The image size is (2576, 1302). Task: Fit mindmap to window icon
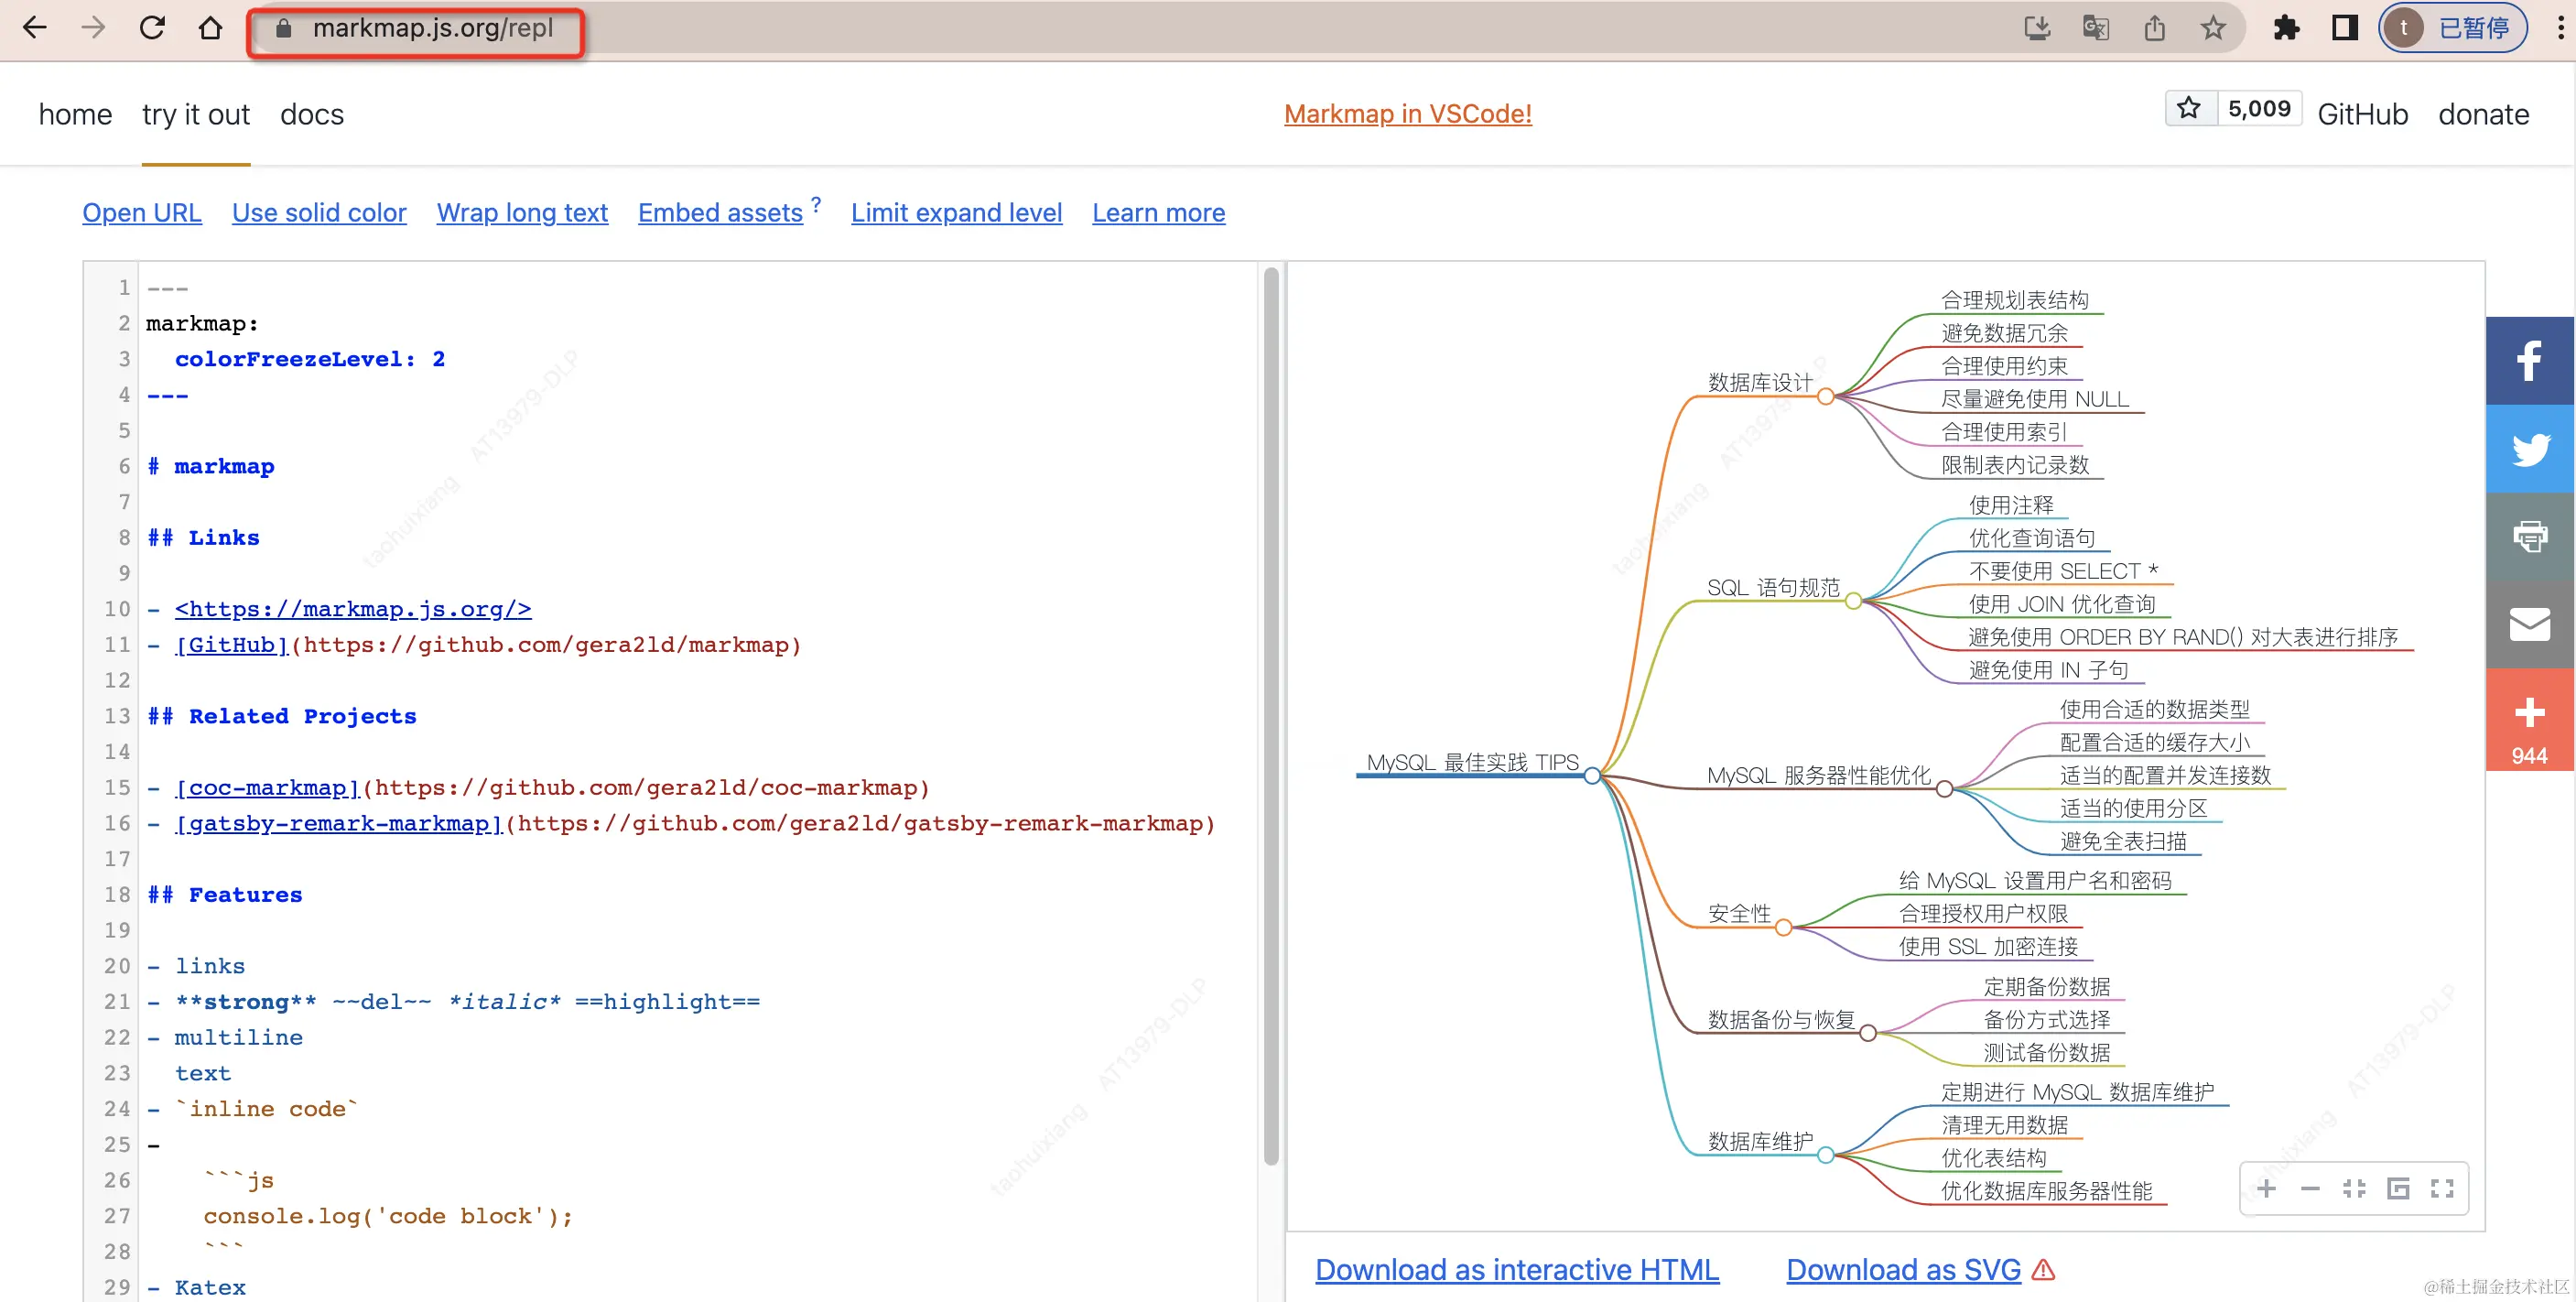[2354, 1188]
